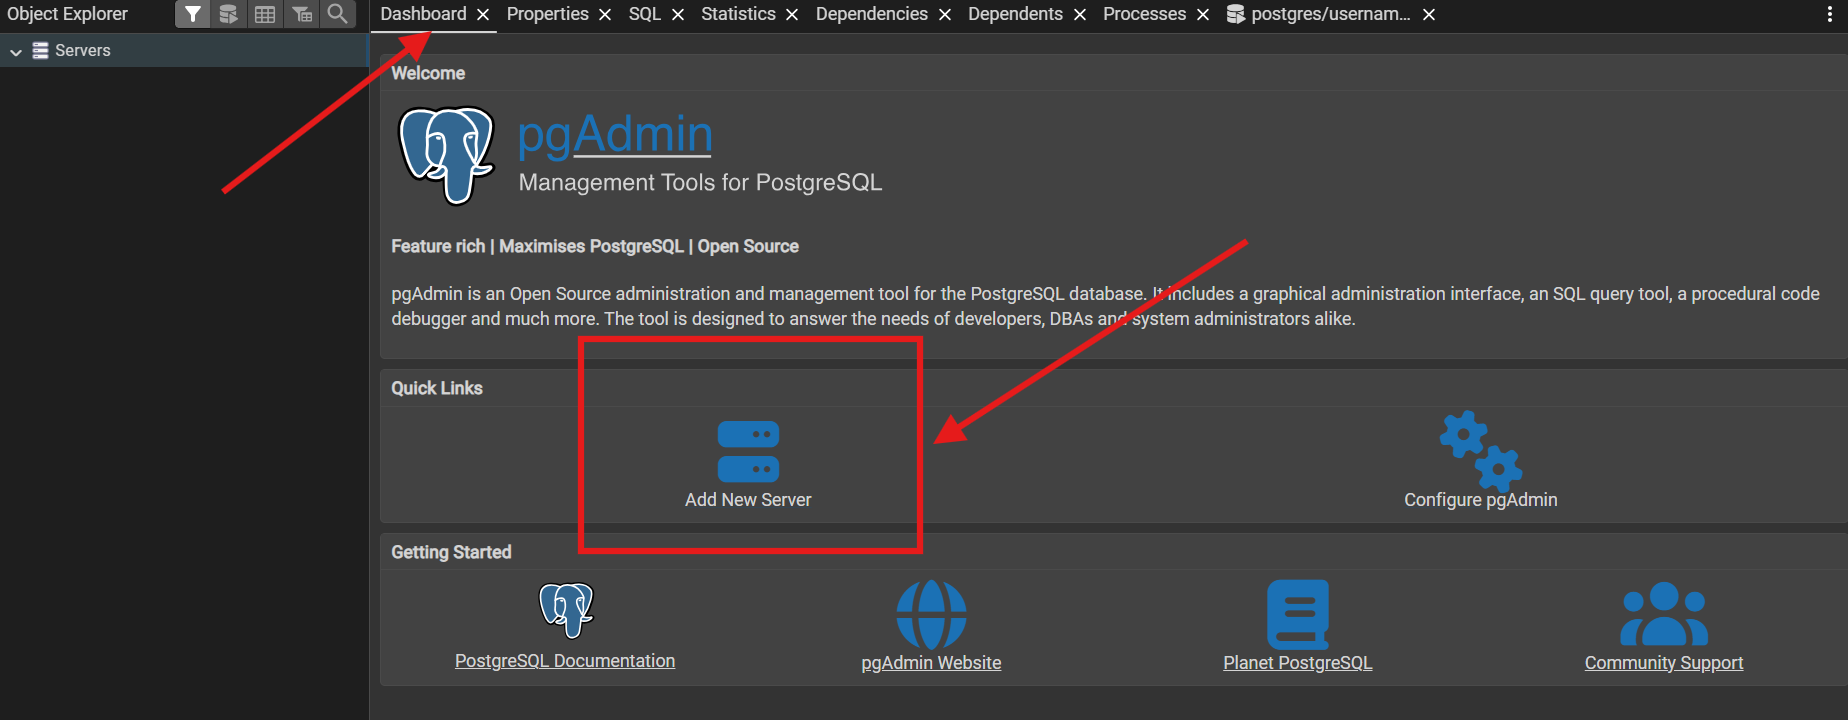Image resolution: width=1848 pixels, height=720 pixels.
Task: Click the View Data table grid icon
Action: [265, 14]
